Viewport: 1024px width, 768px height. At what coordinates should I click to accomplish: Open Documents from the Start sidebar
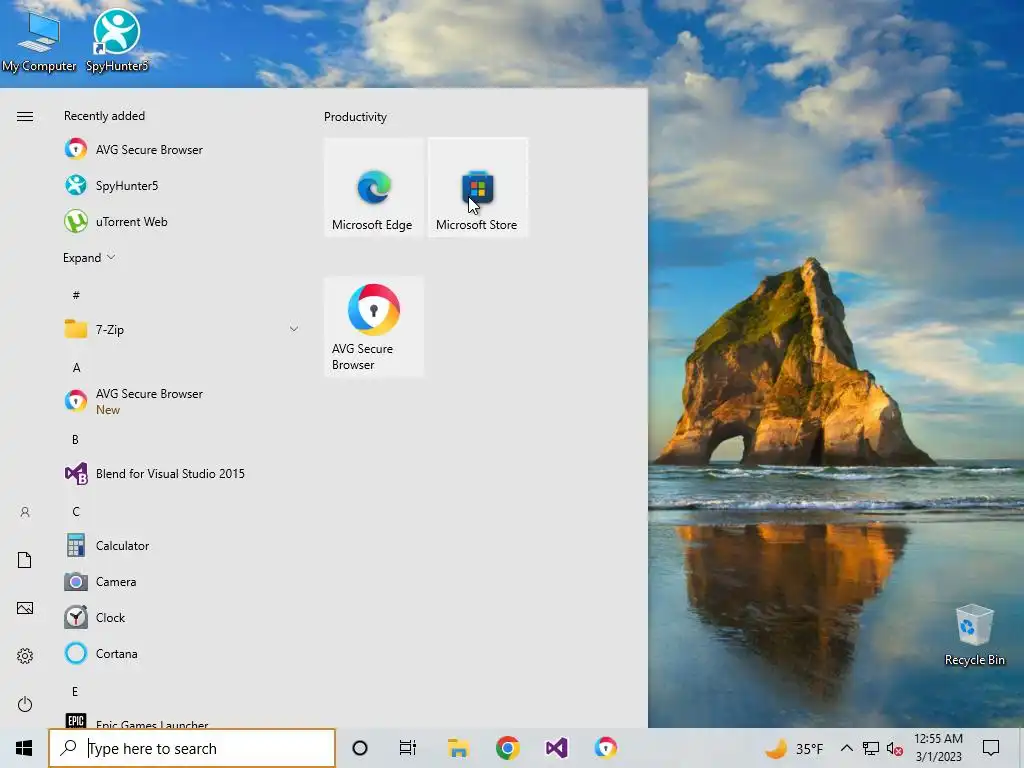click(25, 560)
